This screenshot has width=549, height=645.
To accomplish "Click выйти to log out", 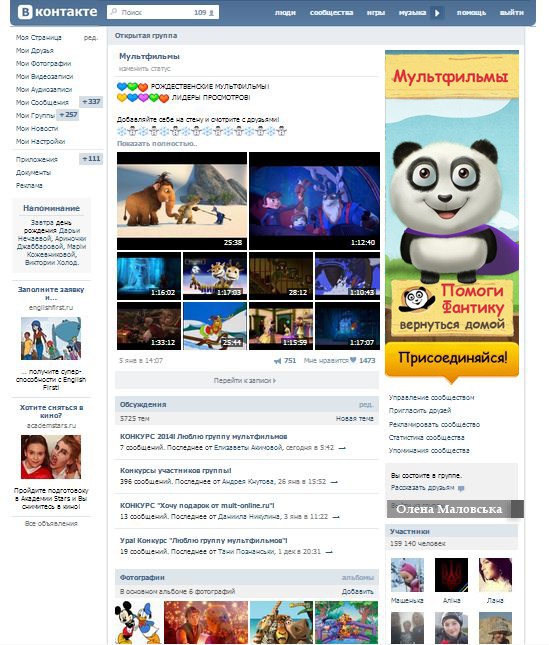I will pos(512,13).
